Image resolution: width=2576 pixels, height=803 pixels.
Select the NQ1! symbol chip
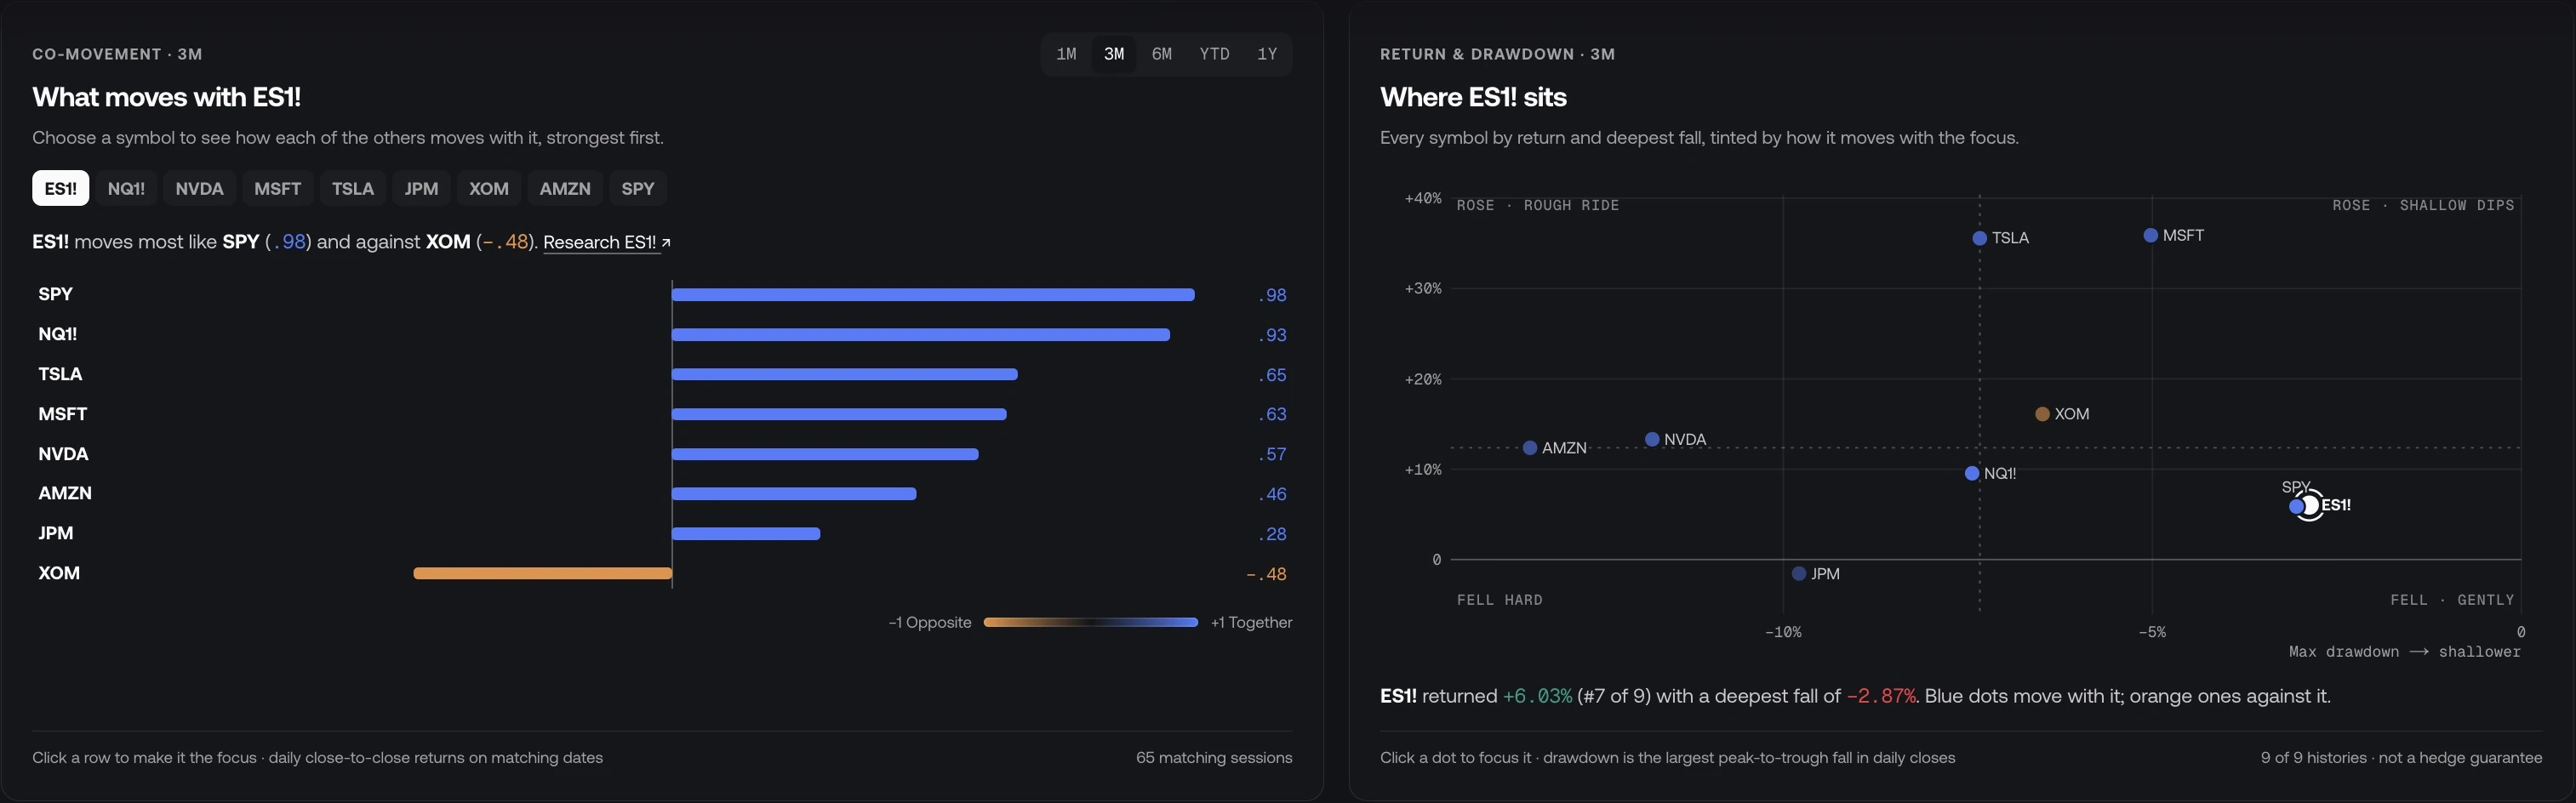coord(126,188)
